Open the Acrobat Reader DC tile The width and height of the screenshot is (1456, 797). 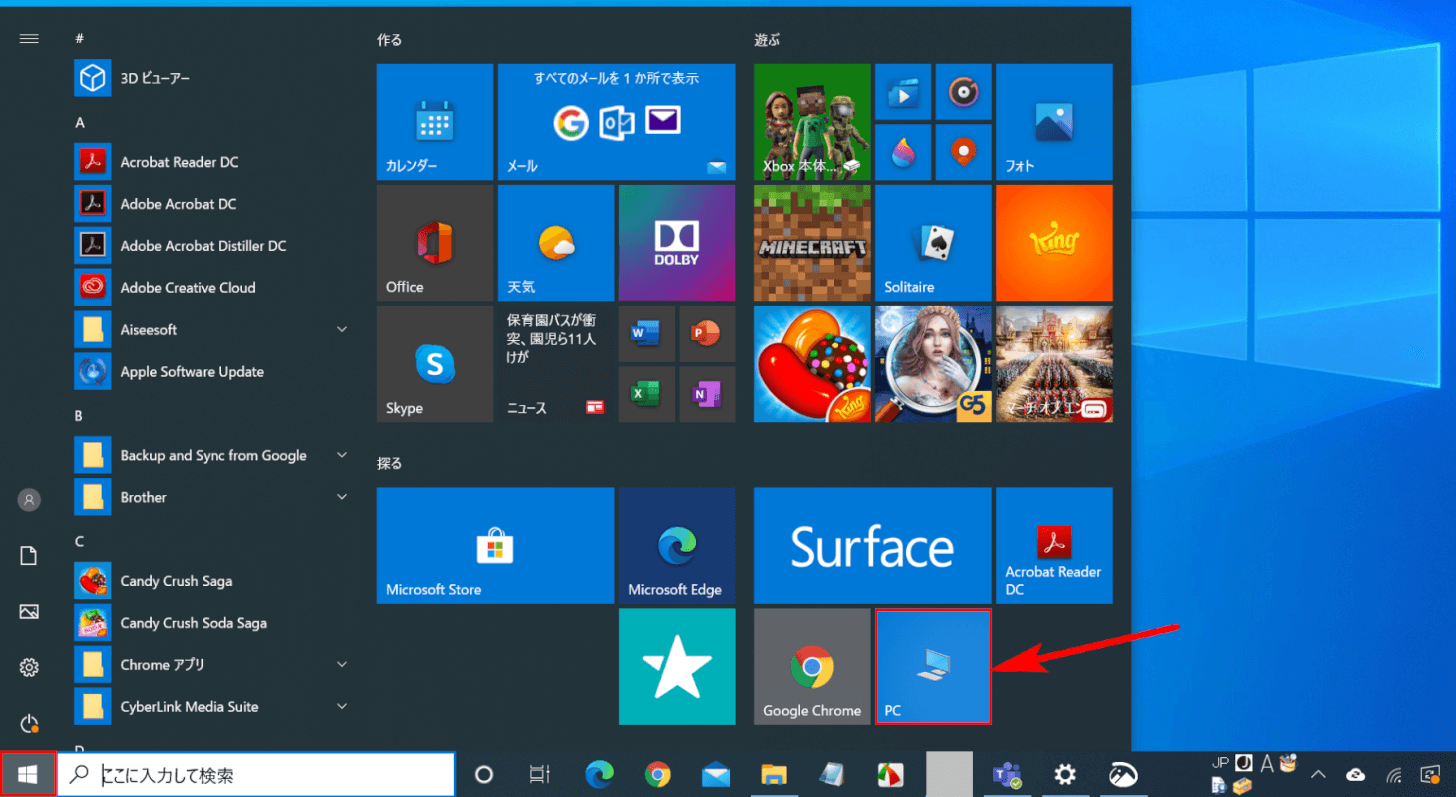coord(1054,546)
